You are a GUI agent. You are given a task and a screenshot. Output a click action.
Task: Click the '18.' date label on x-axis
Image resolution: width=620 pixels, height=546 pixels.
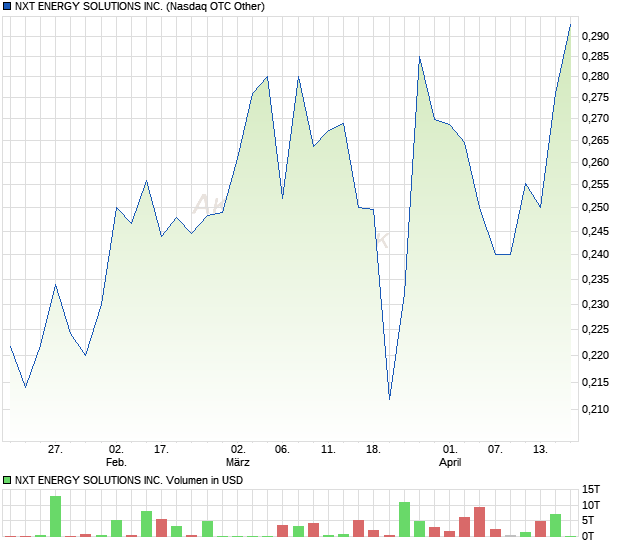point(373,450)
